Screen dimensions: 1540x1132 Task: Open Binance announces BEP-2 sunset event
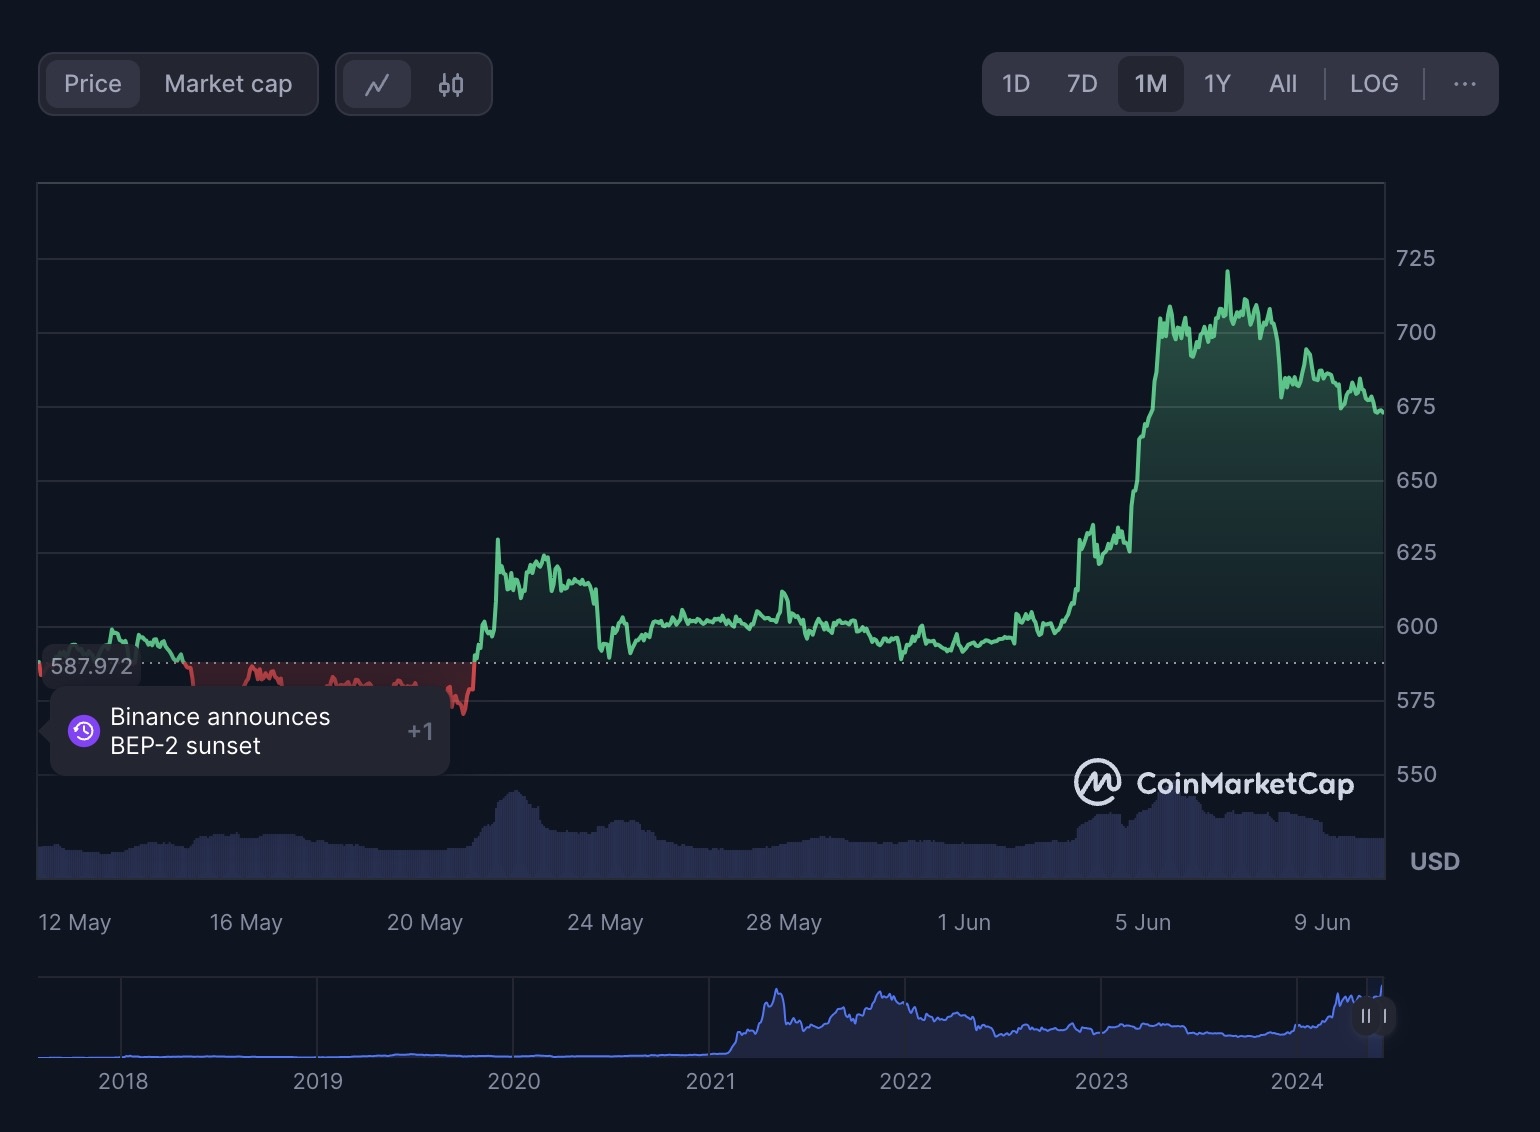point(220,731)
